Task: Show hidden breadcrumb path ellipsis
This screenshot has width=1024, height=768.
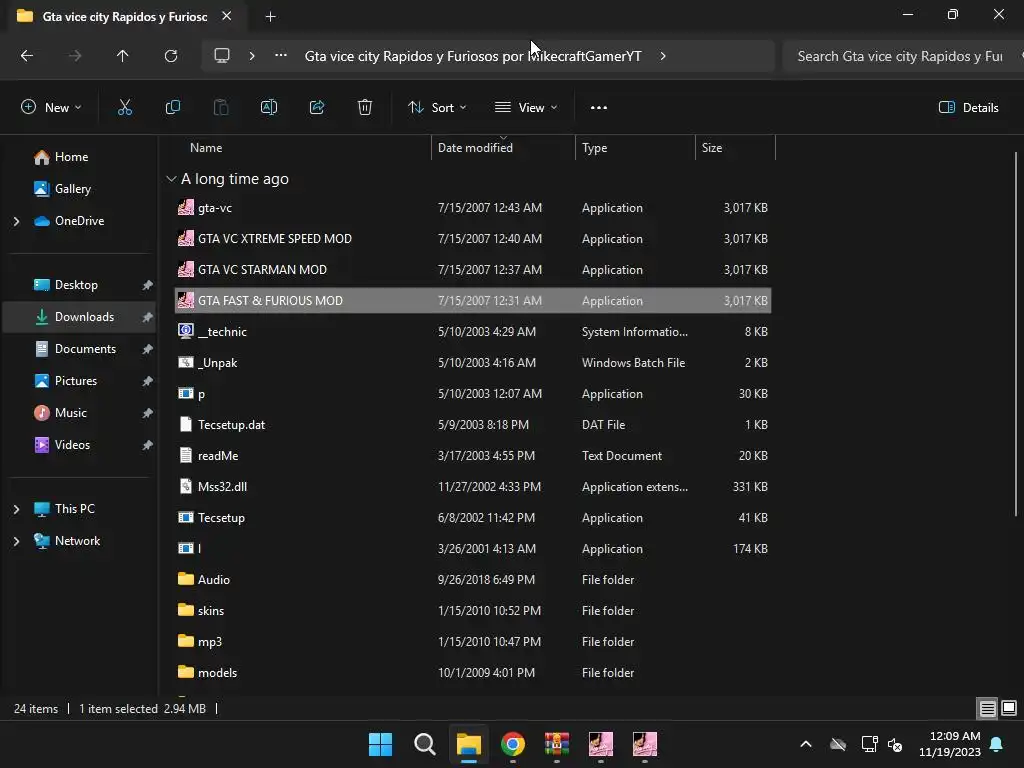Action: pos(281,56)
